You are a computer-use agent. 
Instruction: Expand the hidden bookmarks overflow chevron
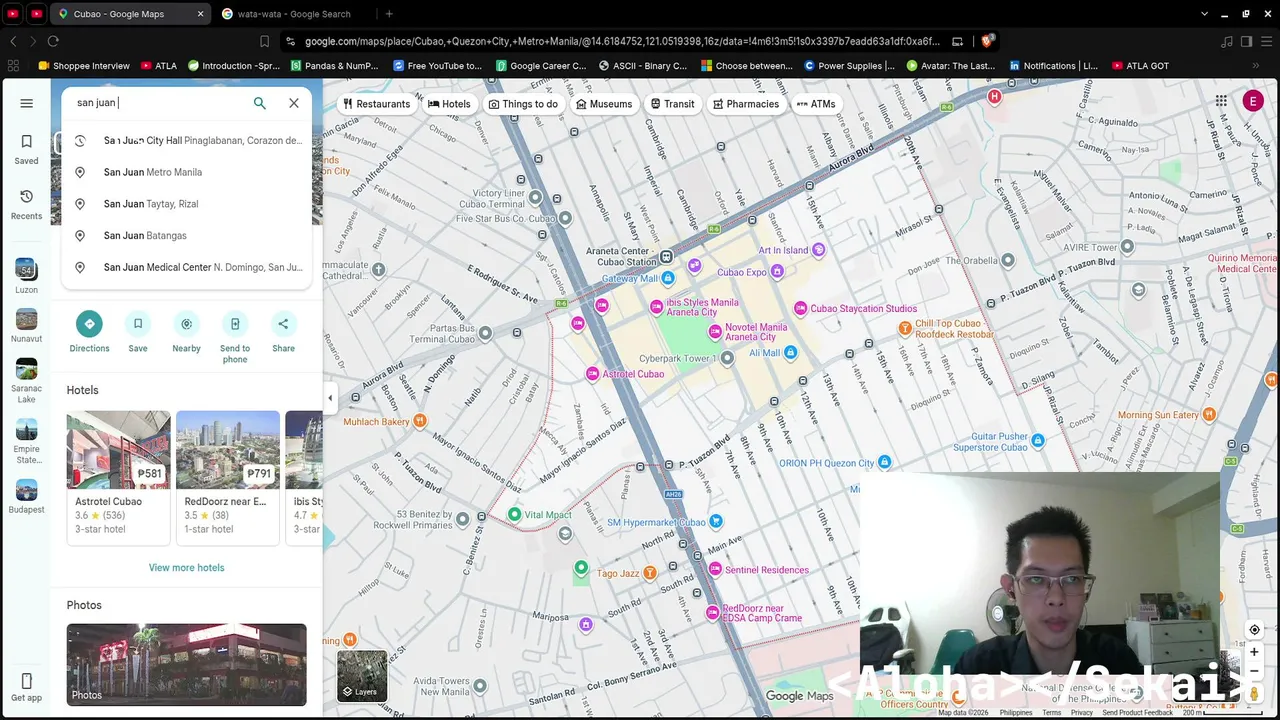[1256, 66]
